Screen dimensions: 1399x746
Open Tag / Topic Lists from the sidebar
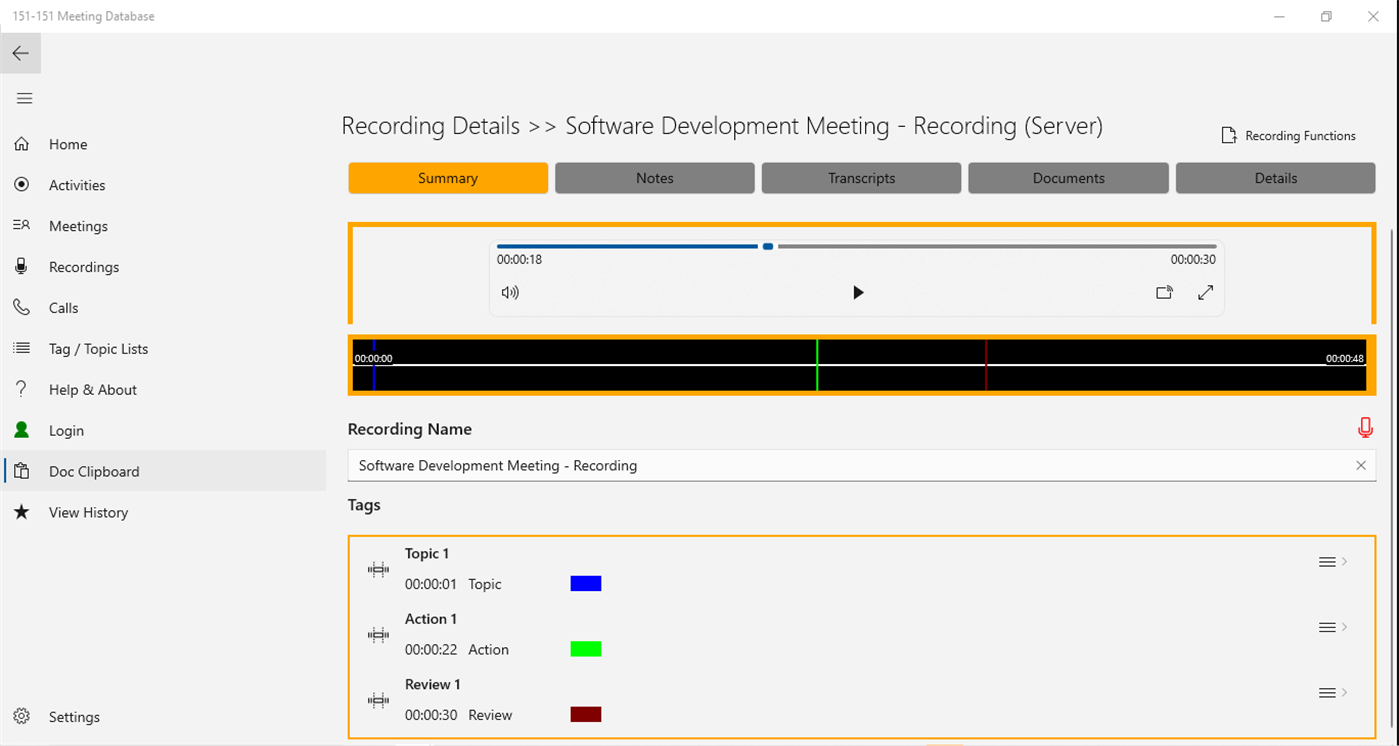tap(100, 348)
